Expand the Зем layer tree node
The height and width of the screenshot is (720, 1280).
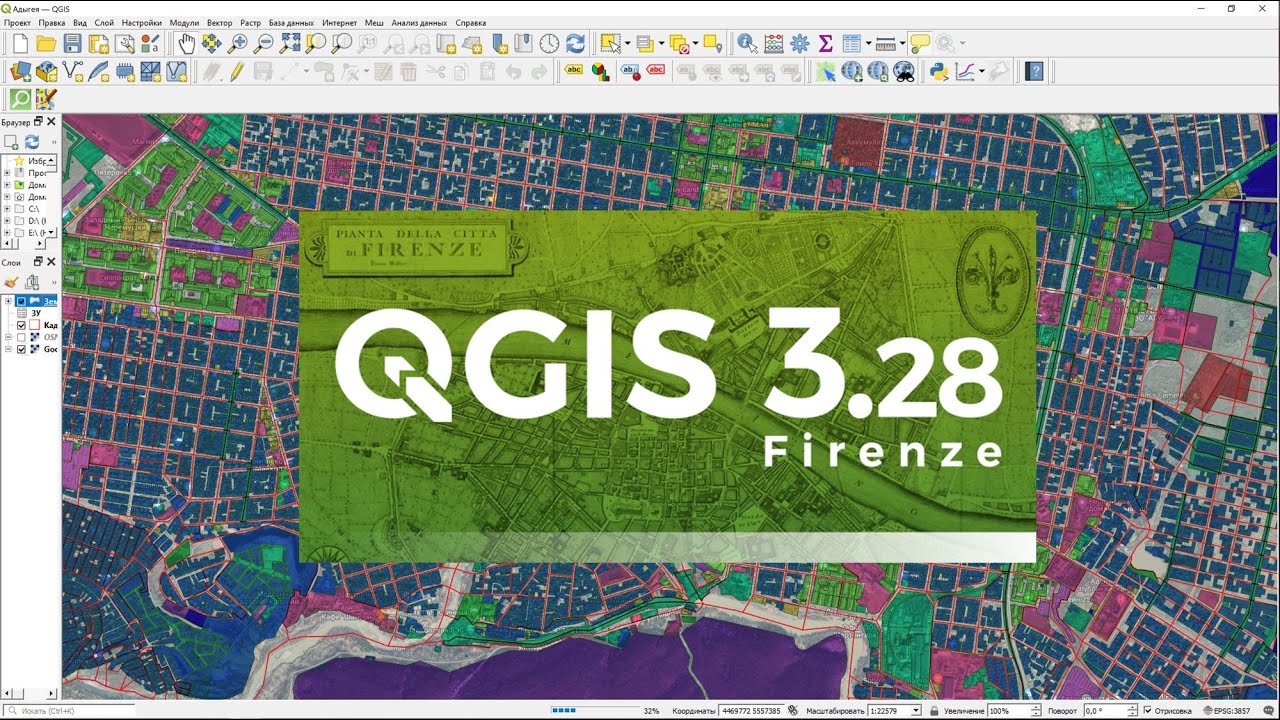pyautogui.click(x=8, y=301)
